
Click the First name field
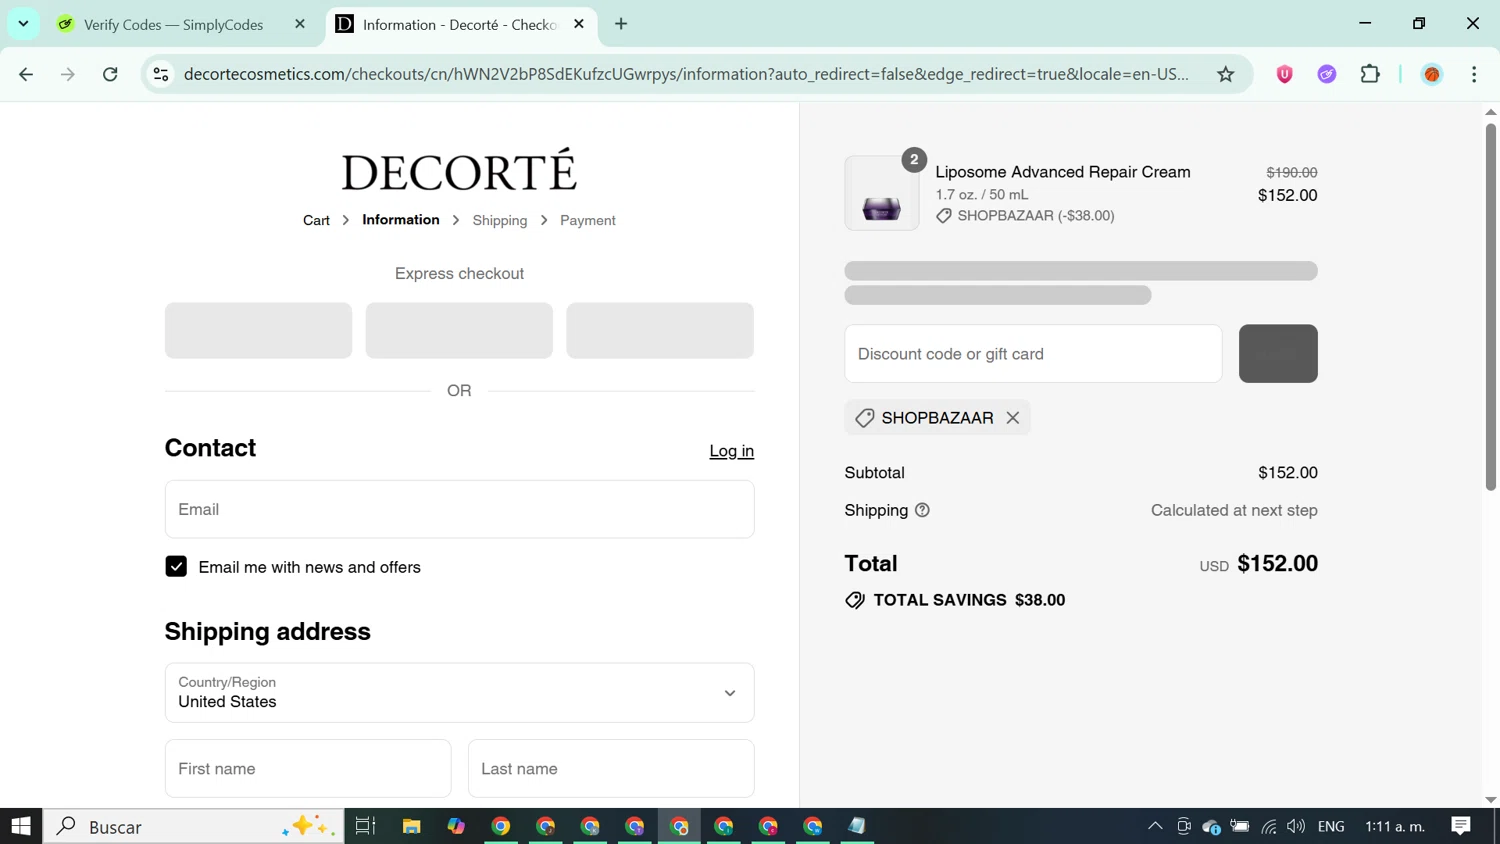(x=308, y=768)
